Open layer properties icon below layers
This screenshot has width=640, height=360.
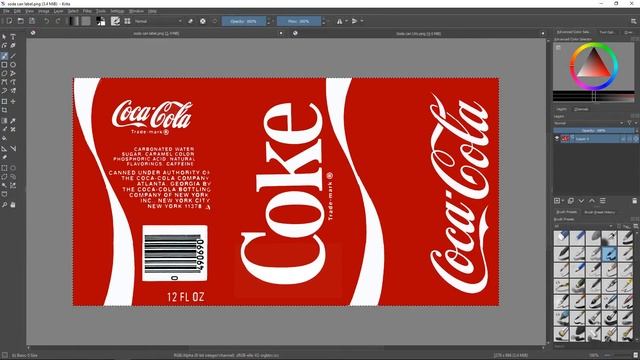click(x=602, y=200)
